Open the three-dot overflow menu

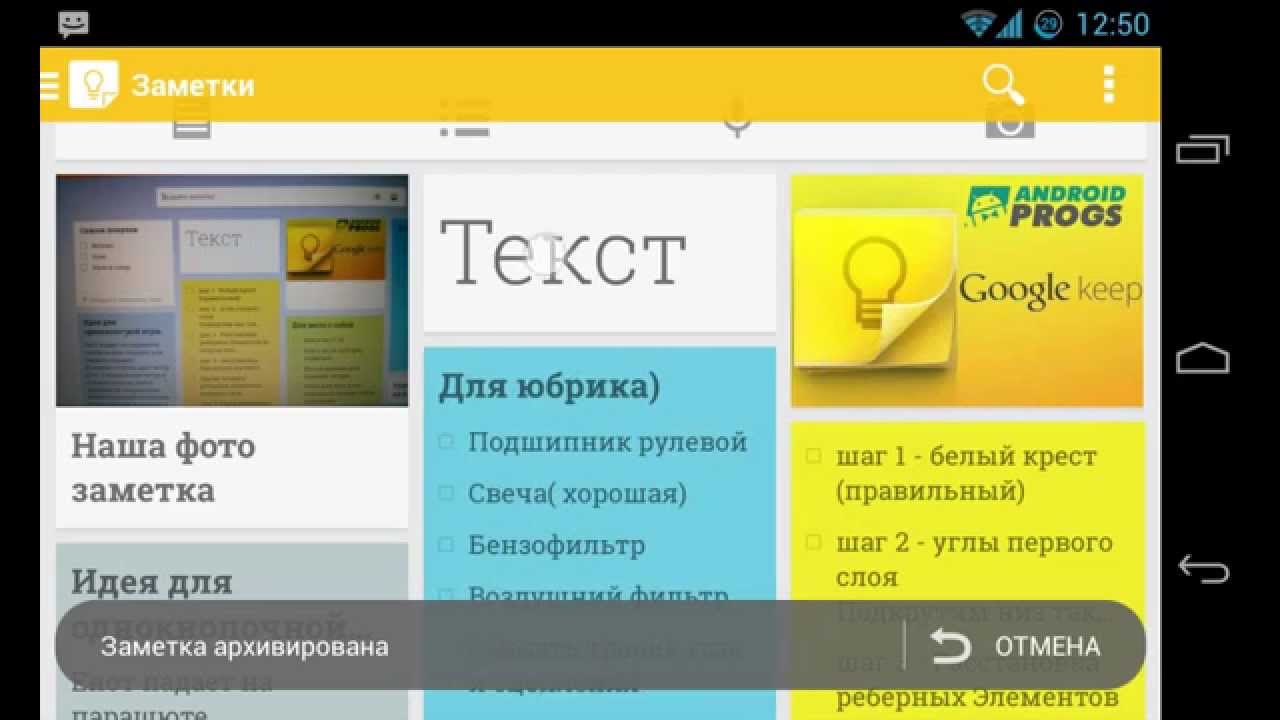coord(1108,85)
